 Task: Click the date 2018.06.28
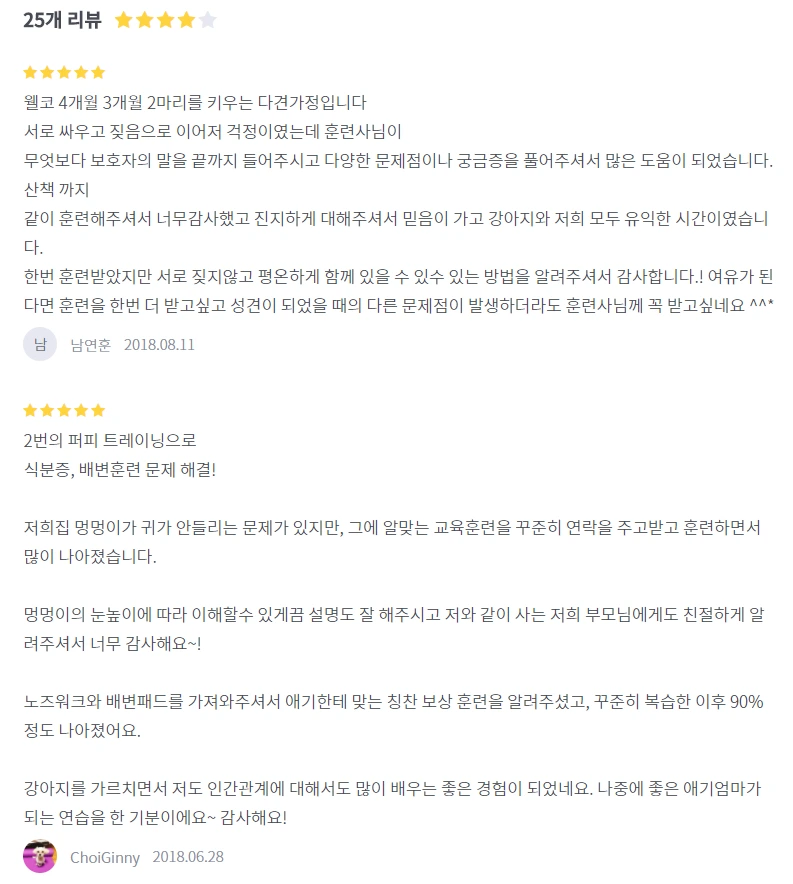(x=188, y=857)
